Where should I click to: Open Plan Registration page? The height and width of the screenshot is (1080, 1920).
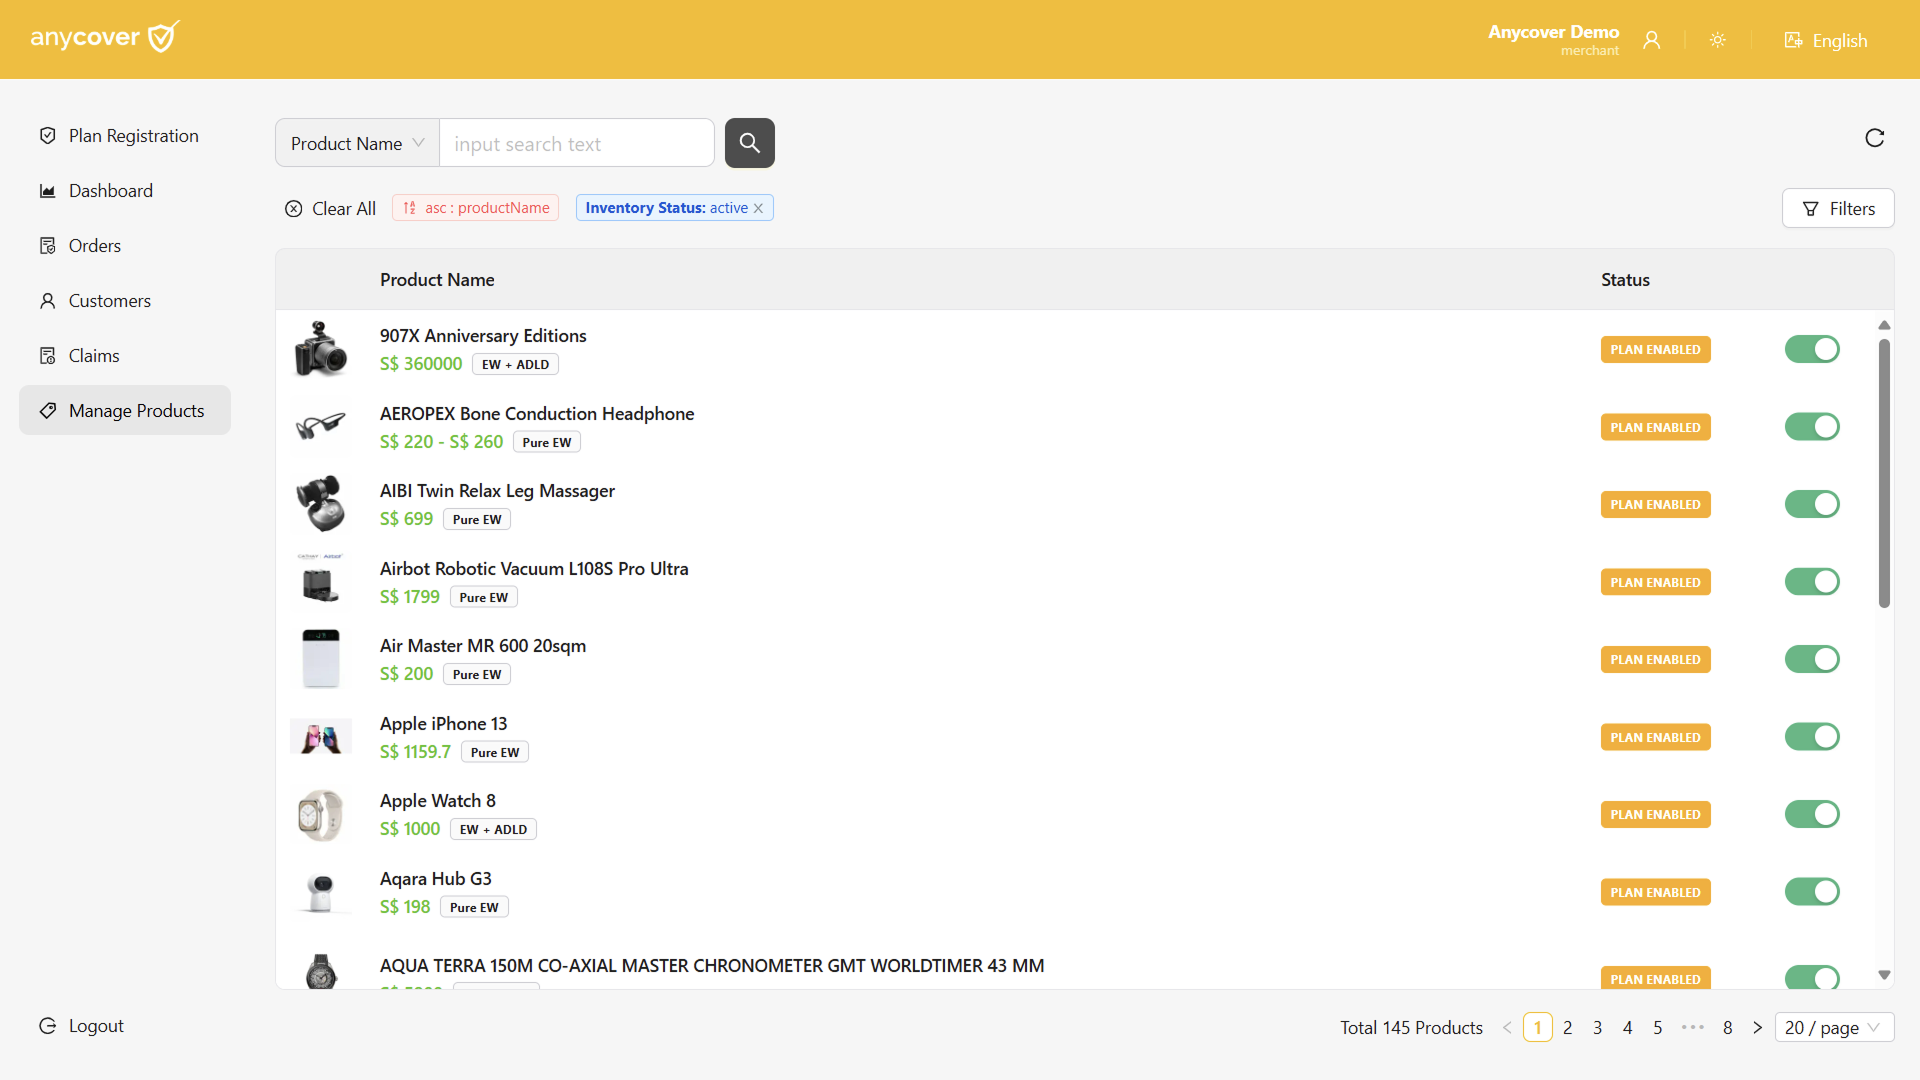[x=125, y=135]
